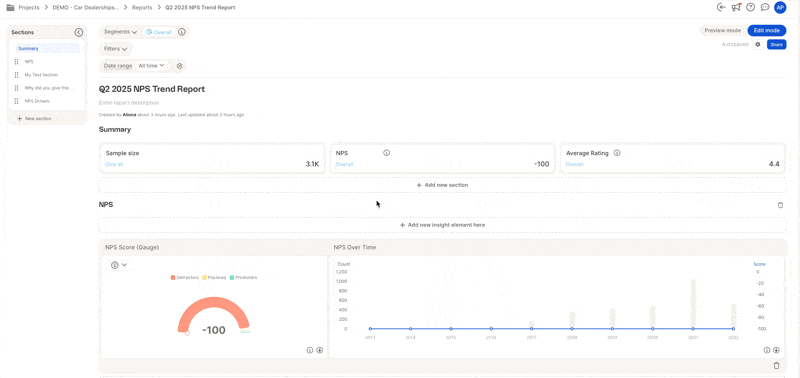Click the back/exit arrow icon in header
This screenshot has height=378, width=800.
pyautogui.click(x=721, y=7)
